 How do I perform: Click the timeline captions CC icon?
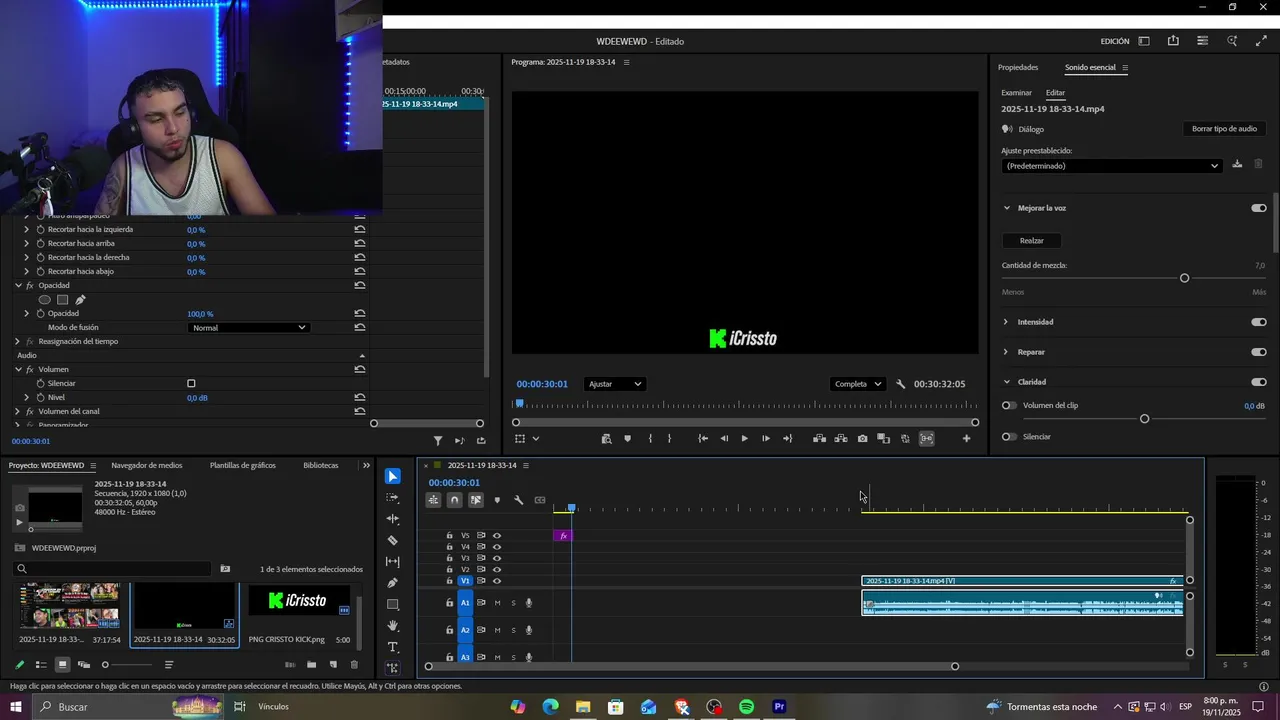540,500
